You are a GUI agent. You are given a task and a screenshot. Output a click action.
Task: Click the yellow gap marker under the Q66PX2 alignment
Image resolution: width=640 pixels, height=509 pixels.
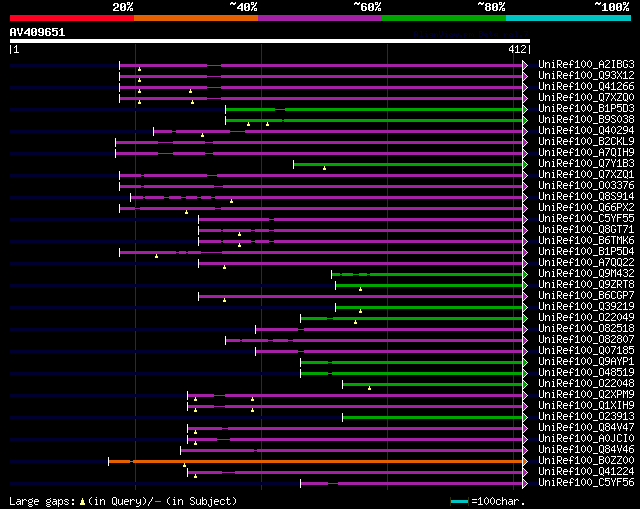[x=187, y=212]
